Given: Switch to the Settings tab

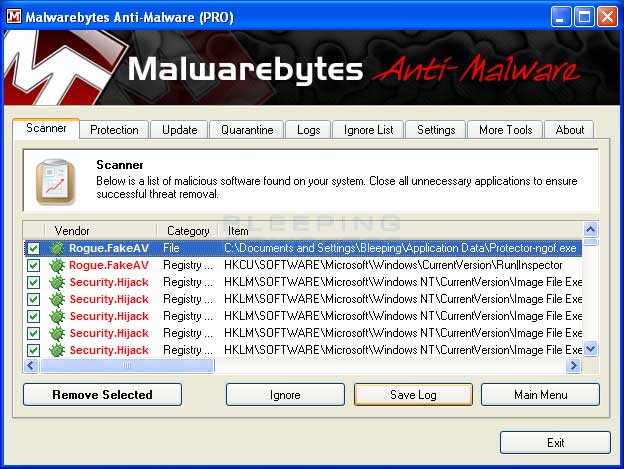Looking at the screenshot, I should pos(436,130).
